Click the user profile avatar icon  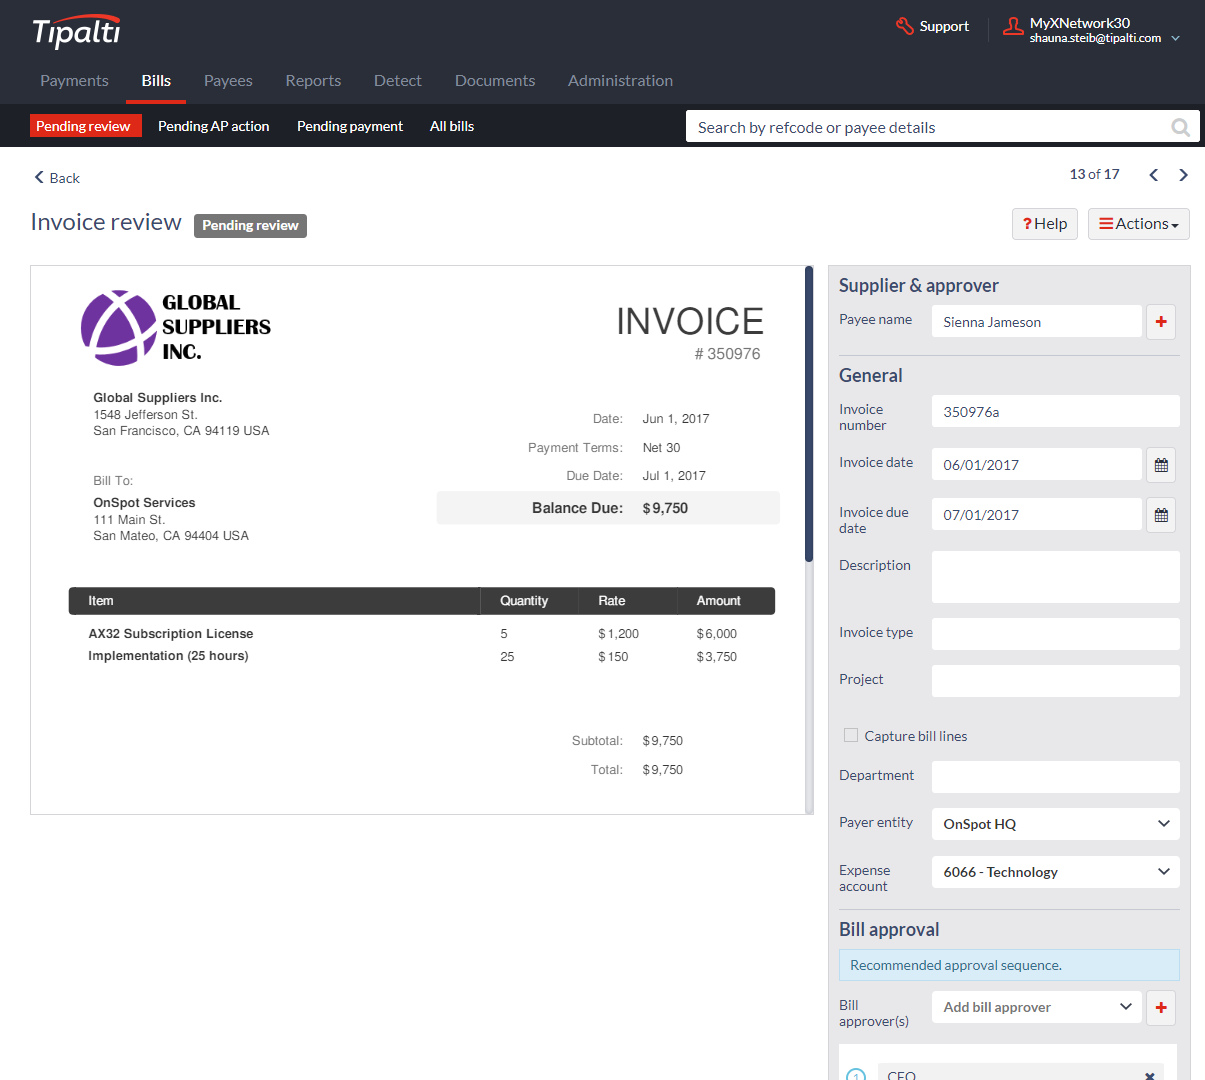point(1013,27)
